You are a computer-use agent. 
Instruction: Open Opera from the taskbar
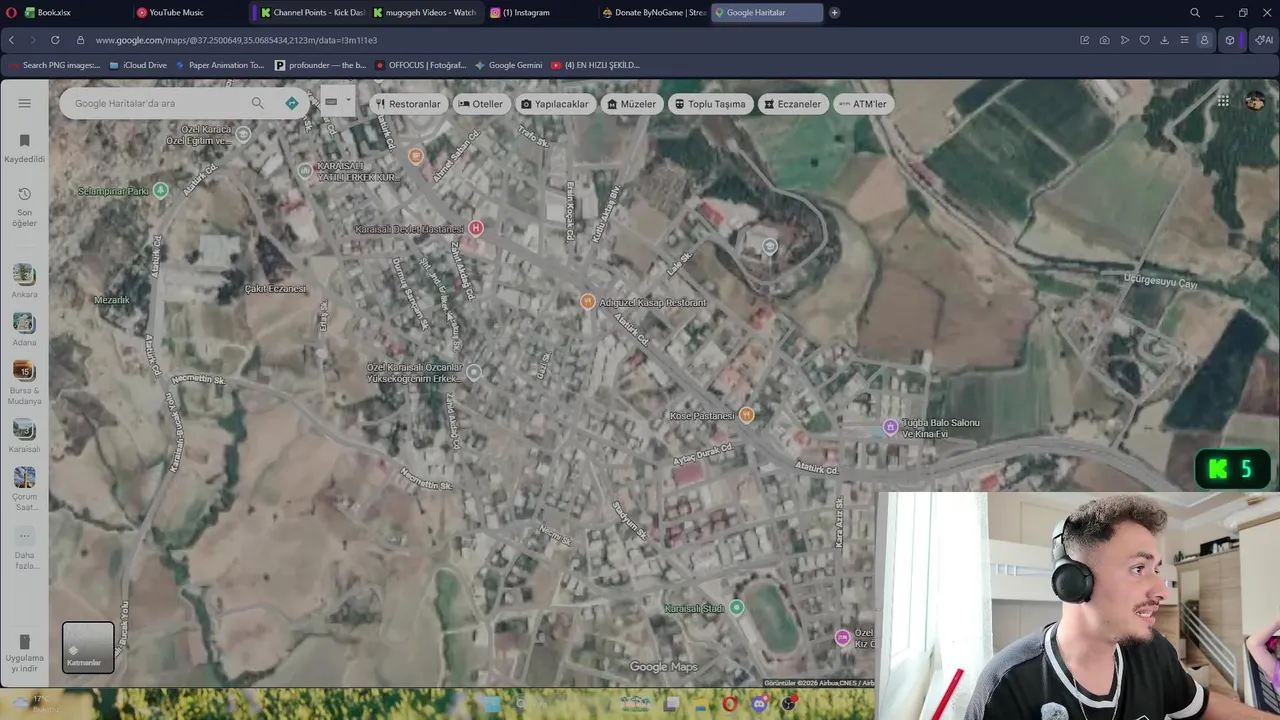(730, 704)
